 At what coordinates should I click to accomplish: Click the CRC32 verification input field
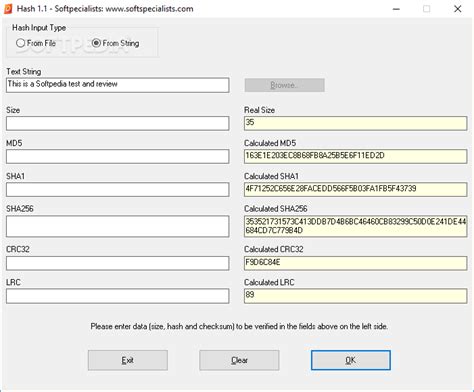click(117, 263)
